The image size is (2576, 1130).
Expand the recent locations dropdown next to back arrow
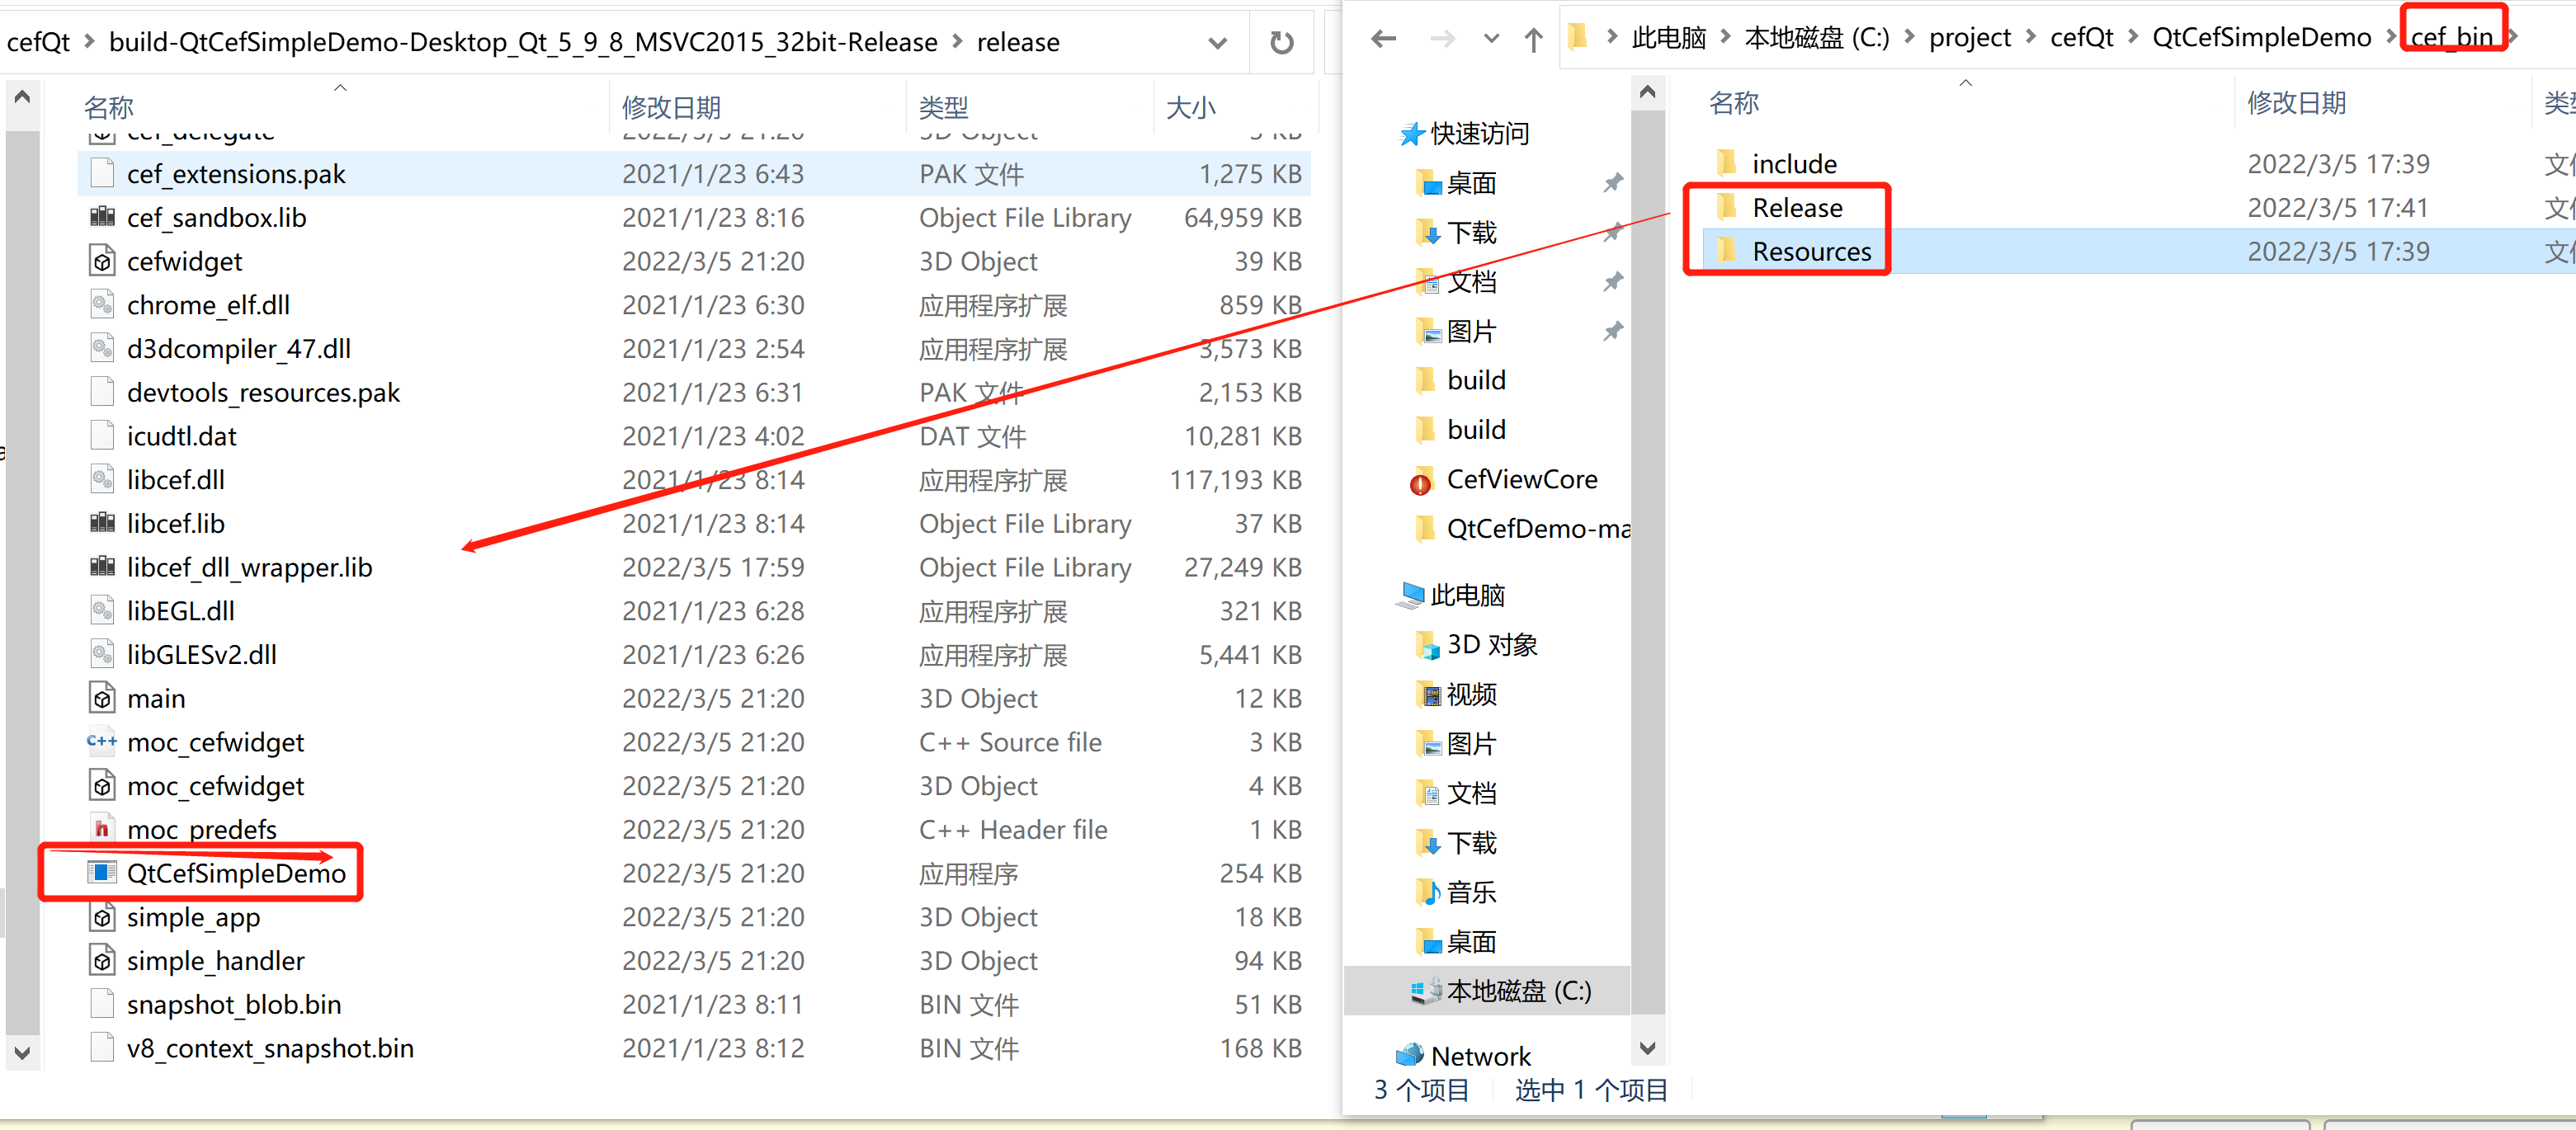click(1489, 38)
